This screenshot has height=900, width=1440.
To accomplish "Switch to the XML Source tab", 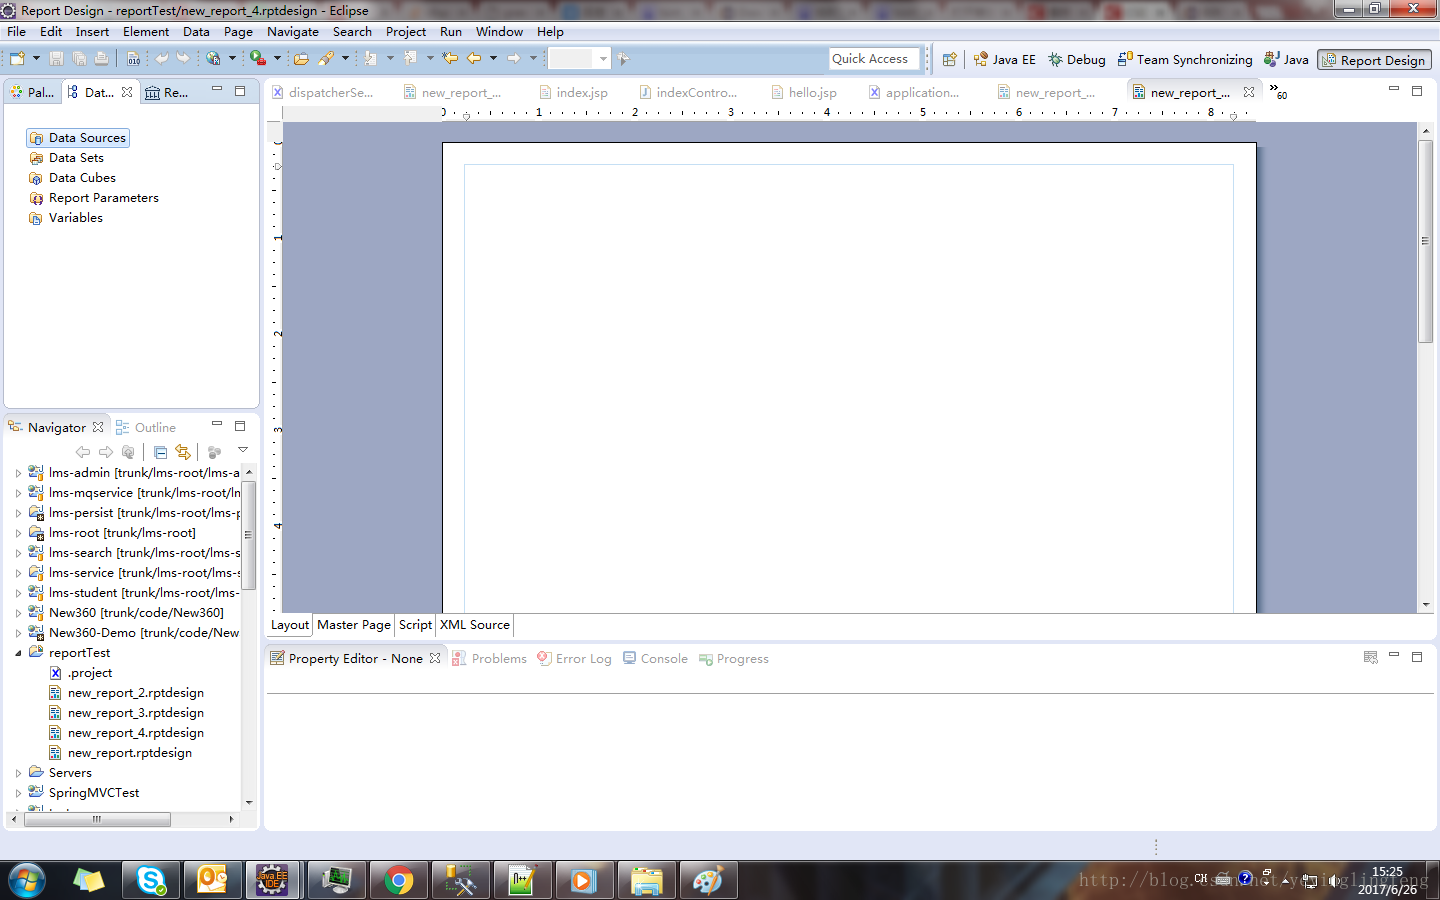I will pos(475,625).
